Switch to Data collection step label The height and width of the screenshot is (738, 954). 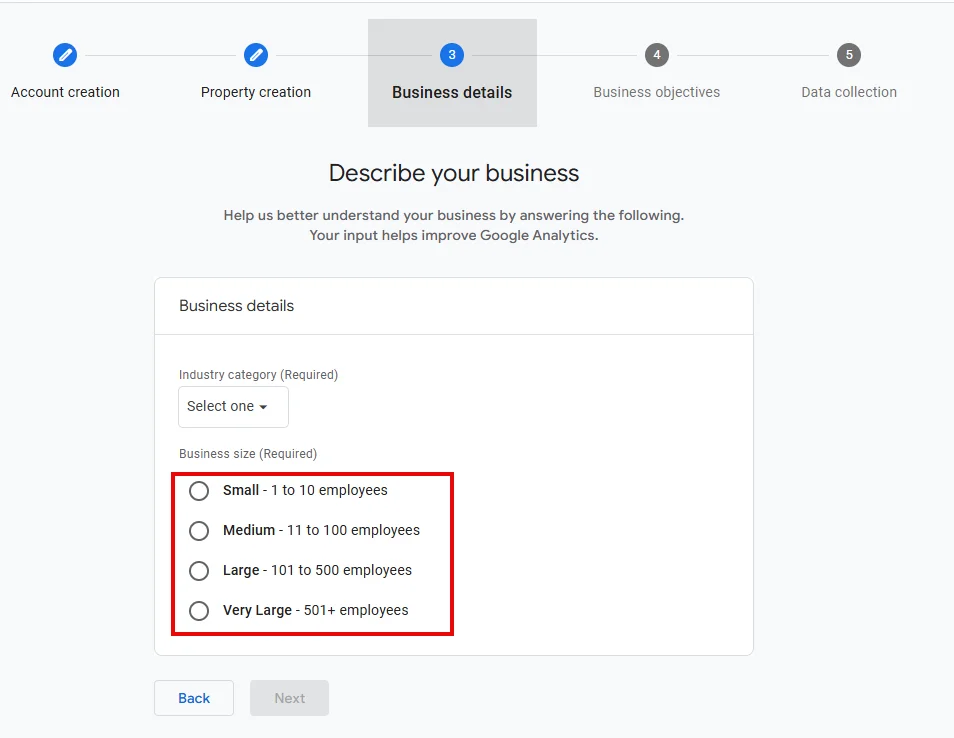tap(849, 92)
